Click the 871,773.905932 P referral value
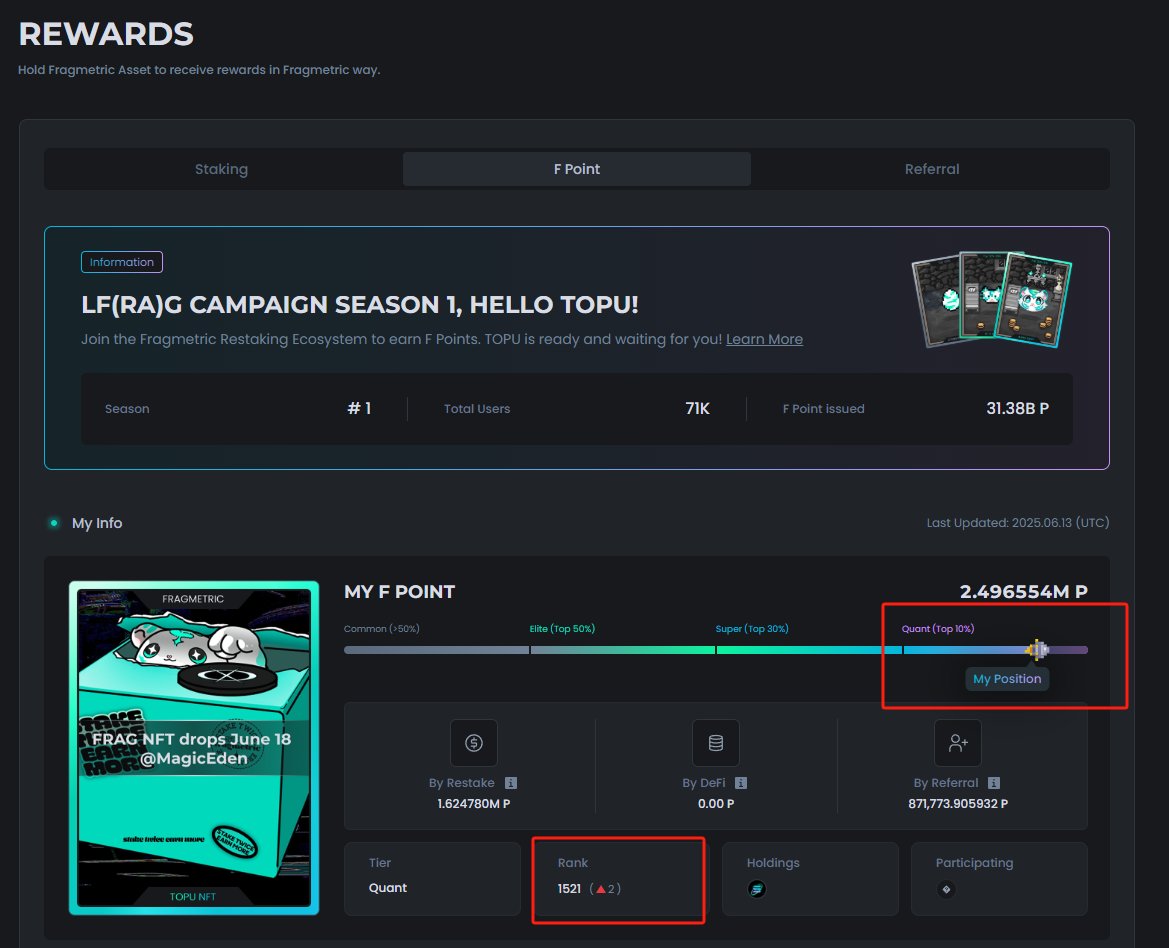This screenshot has height=948, width=1169. (x=958, y=803)
